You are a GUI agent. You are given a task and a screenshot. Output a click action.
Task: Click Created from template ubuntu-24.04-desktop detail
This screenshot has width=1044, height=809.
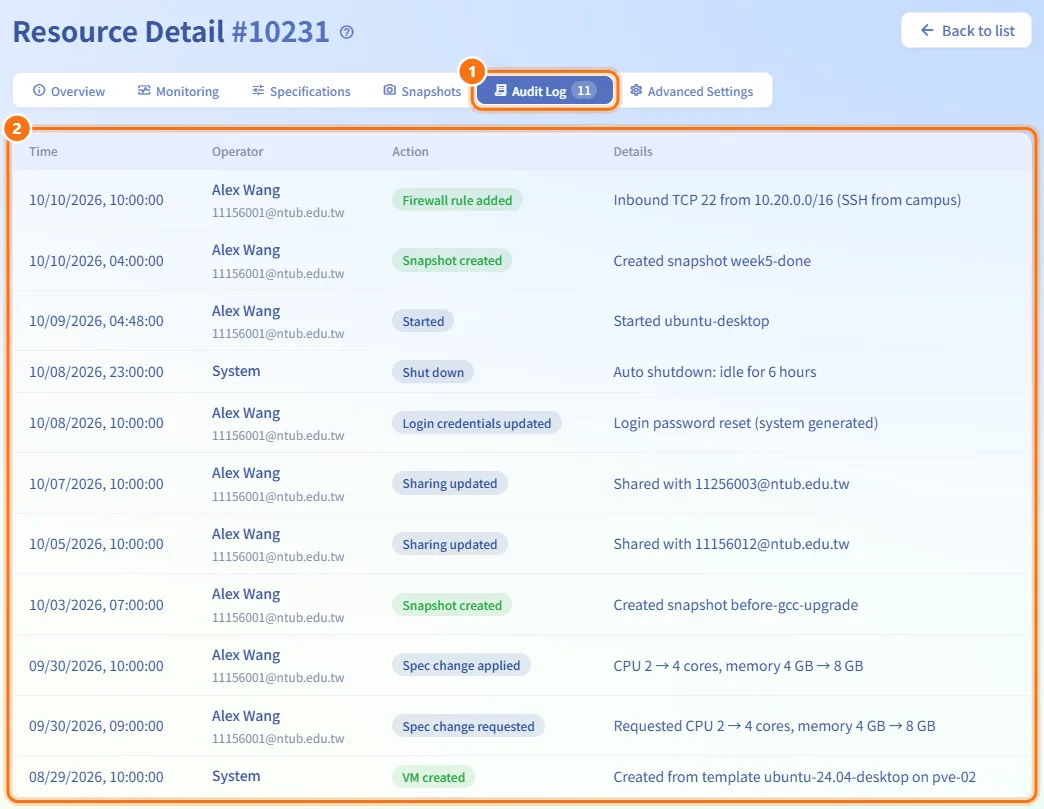coord(794,777)
